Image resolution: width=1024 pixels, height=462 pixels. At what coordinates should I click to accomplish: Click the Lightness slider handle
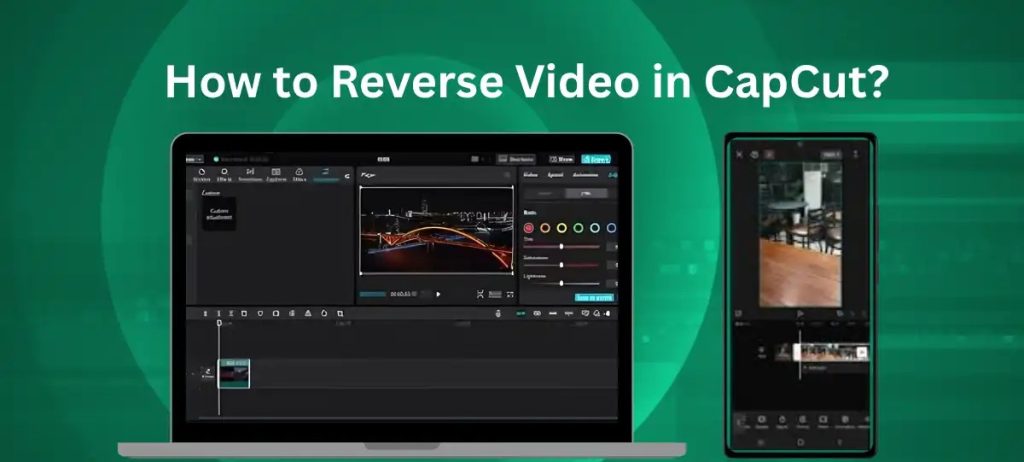(x=561, y=283)
